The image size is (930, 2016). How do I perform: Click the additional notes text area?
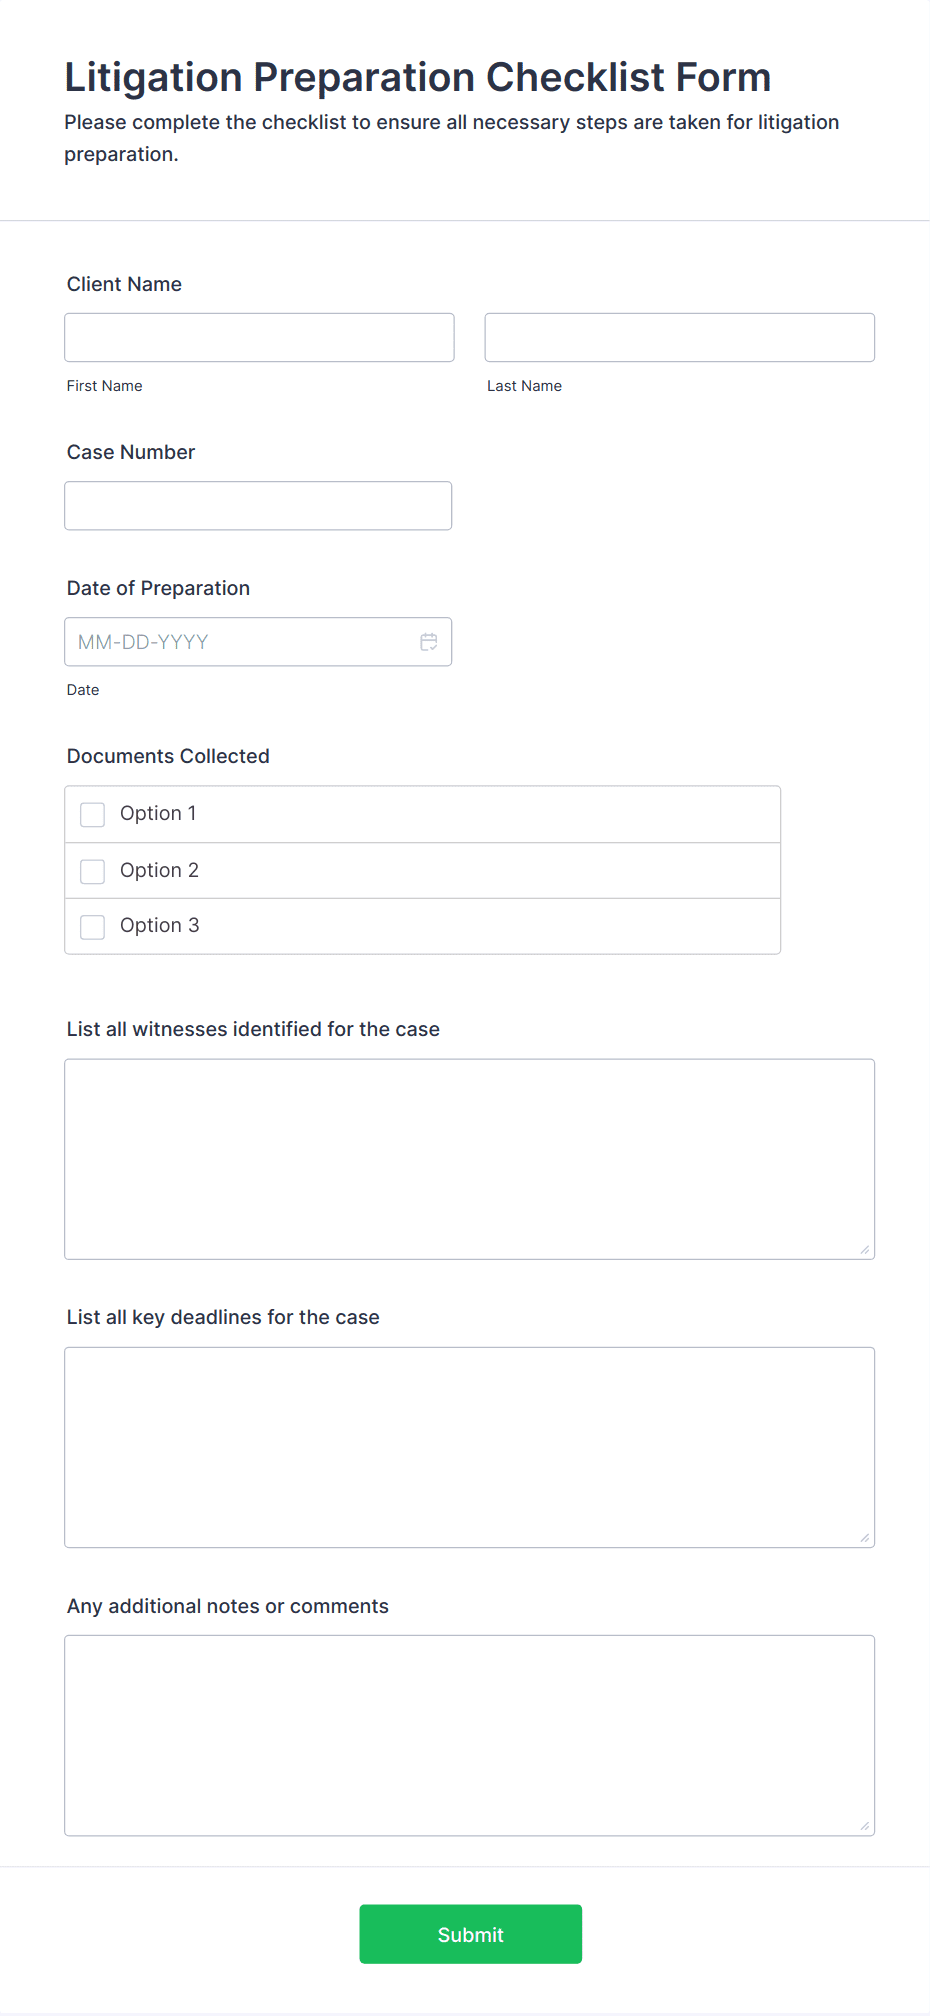tap(470, 1736)
